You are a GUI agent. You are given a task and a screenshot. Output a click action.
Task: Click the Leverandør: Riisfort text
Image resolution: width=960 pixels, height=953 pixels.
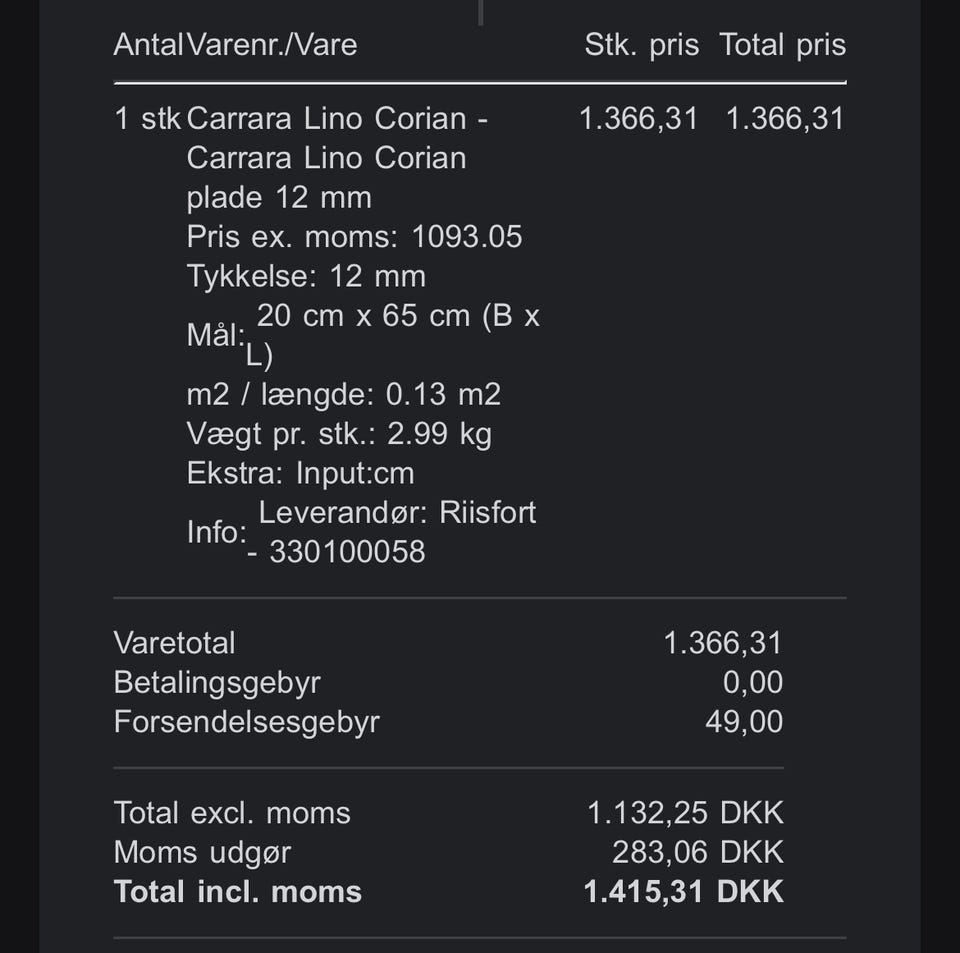[x=397, y=513]
